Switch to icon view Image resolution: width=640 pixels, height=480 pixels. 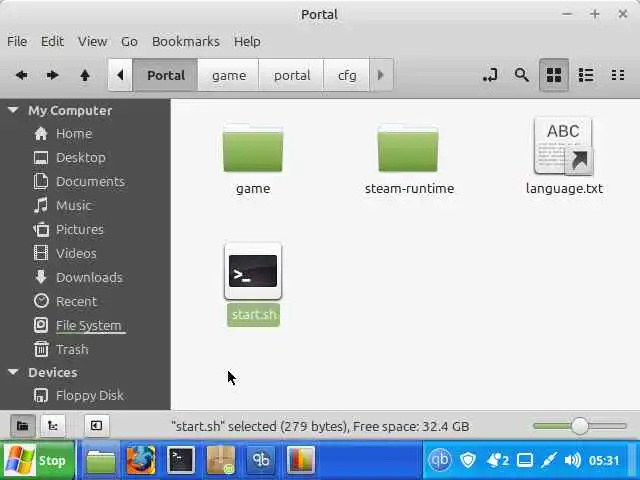554,75
